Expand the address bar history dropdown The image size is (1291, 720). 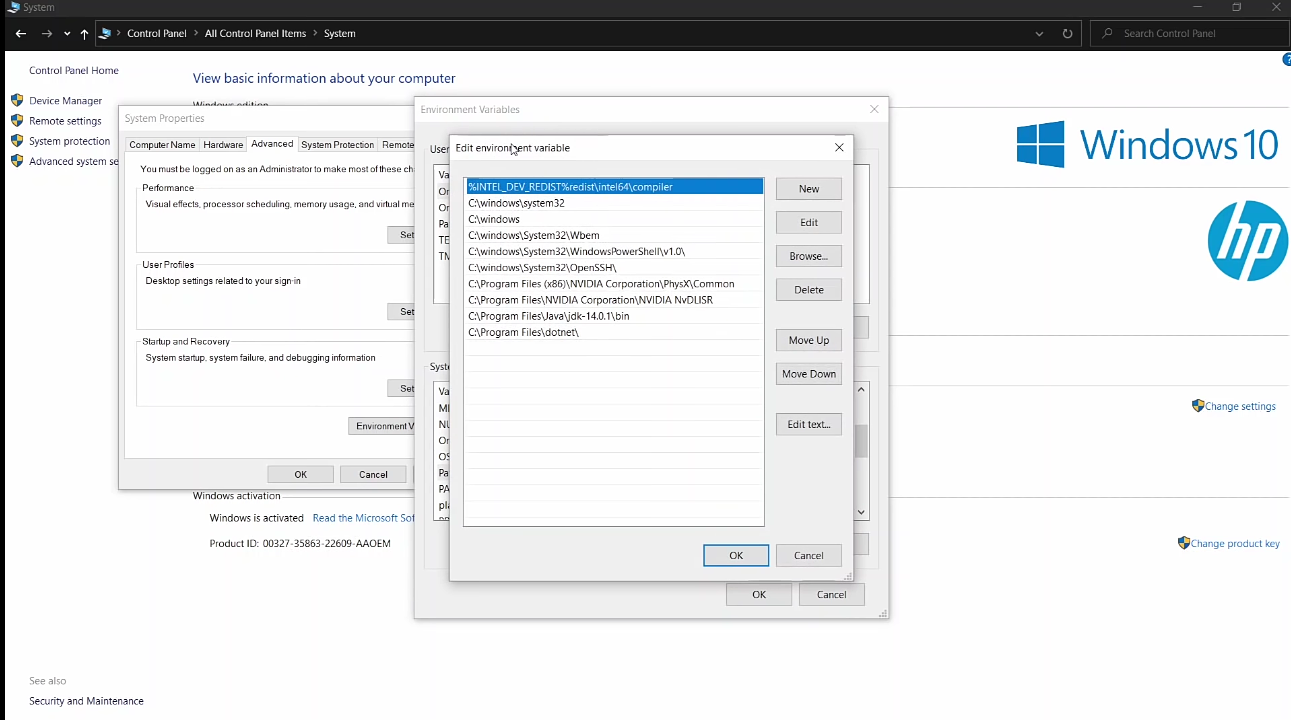[1040, 34]
